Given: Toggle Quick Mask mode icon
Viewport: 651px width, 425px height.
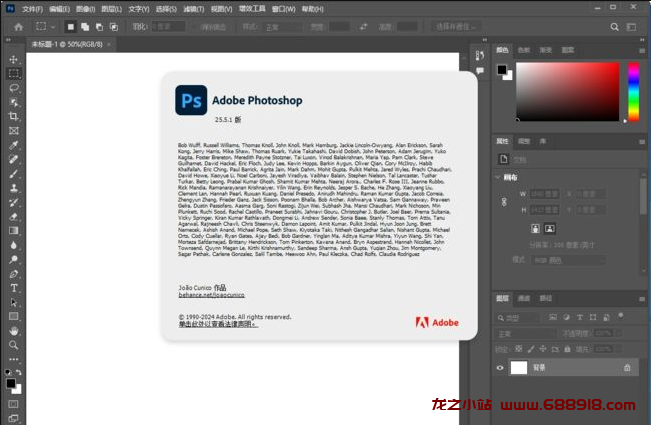Looking at the screenshot, I should coord(13,404).
